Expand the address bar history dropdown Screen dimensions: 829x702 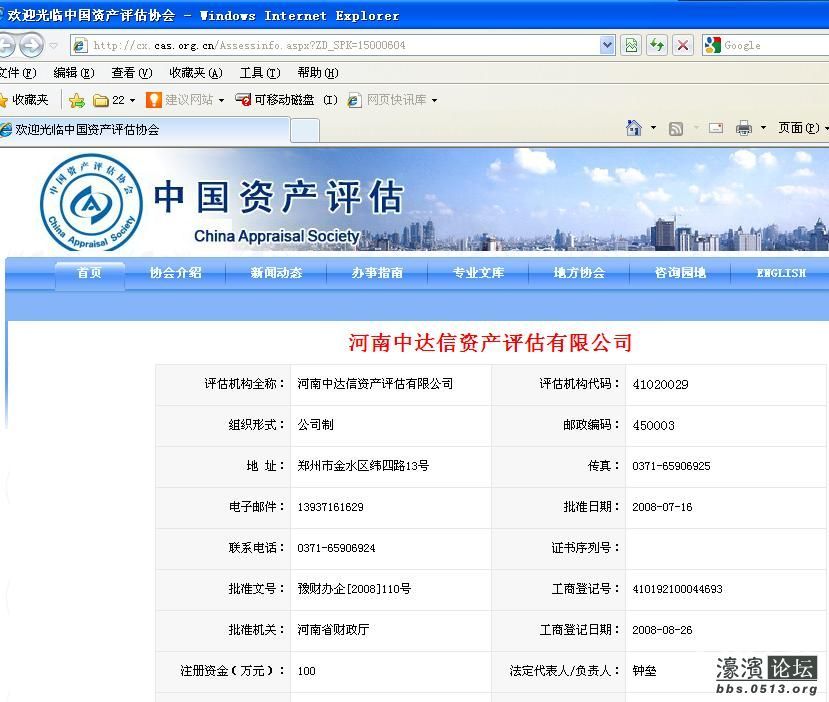(608, 45)
